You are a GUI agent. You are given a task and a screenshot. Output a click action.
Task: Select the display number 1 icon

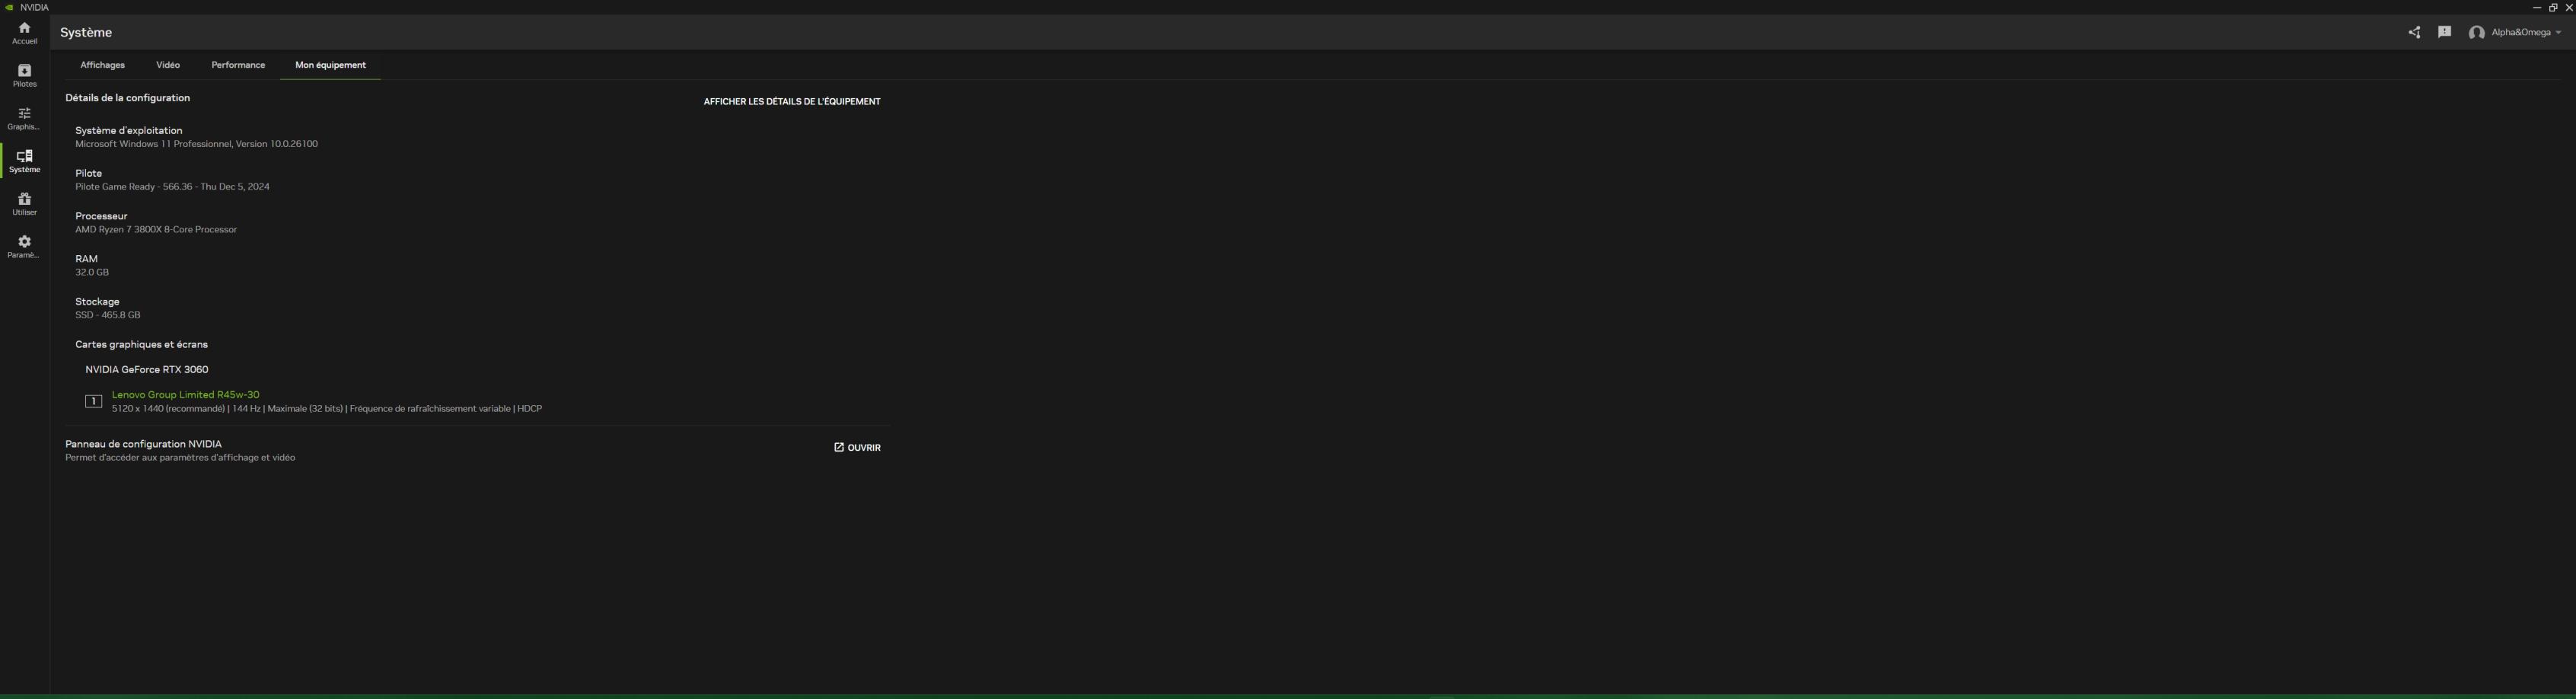tap(93, 401)
